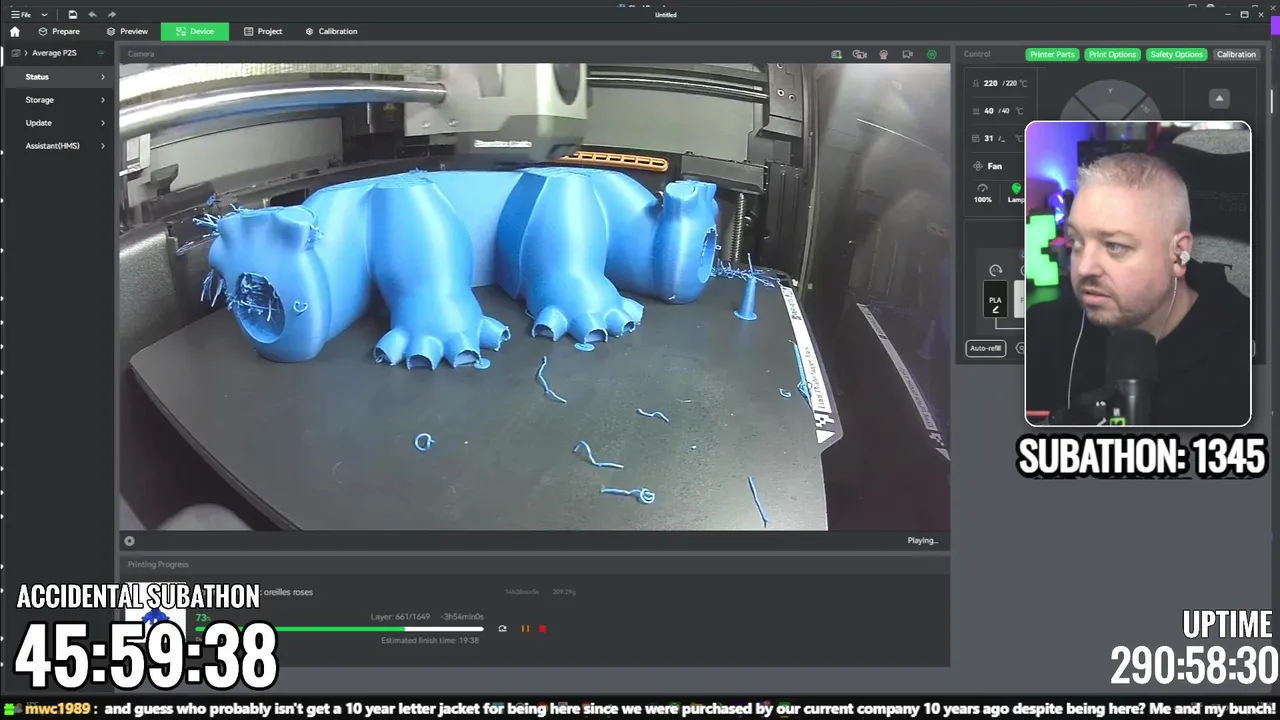The width and height of the screenshot is (1280, 720).
Task: Click the Camera panel label
Action: pos(141,54)
